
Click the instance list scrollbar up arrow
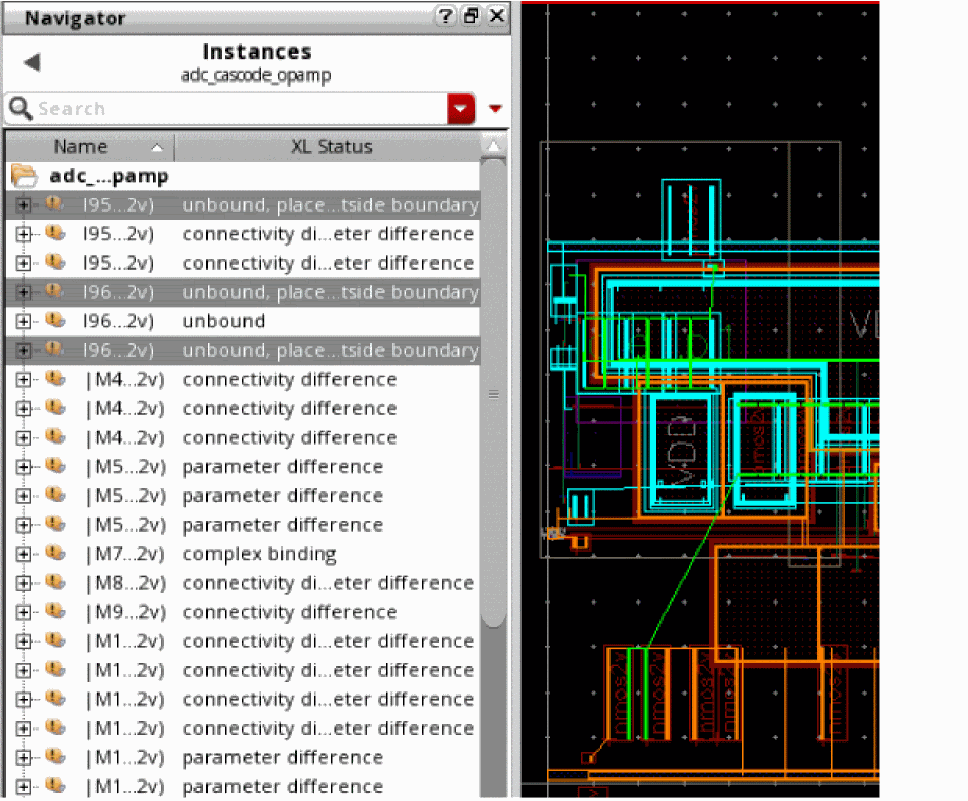[492, 148]
